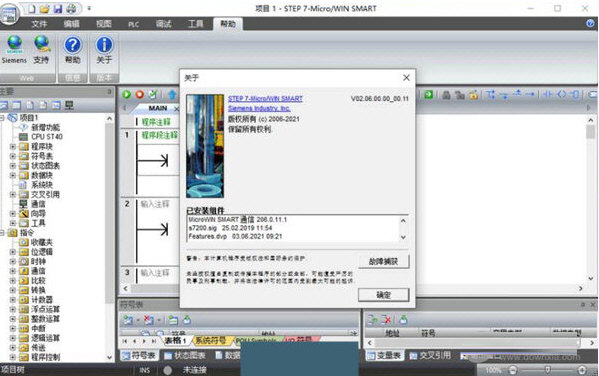Click the delete row icon in variable table toolbar
Viewport: 599px width, 376px height.
[x=387, y=320]
